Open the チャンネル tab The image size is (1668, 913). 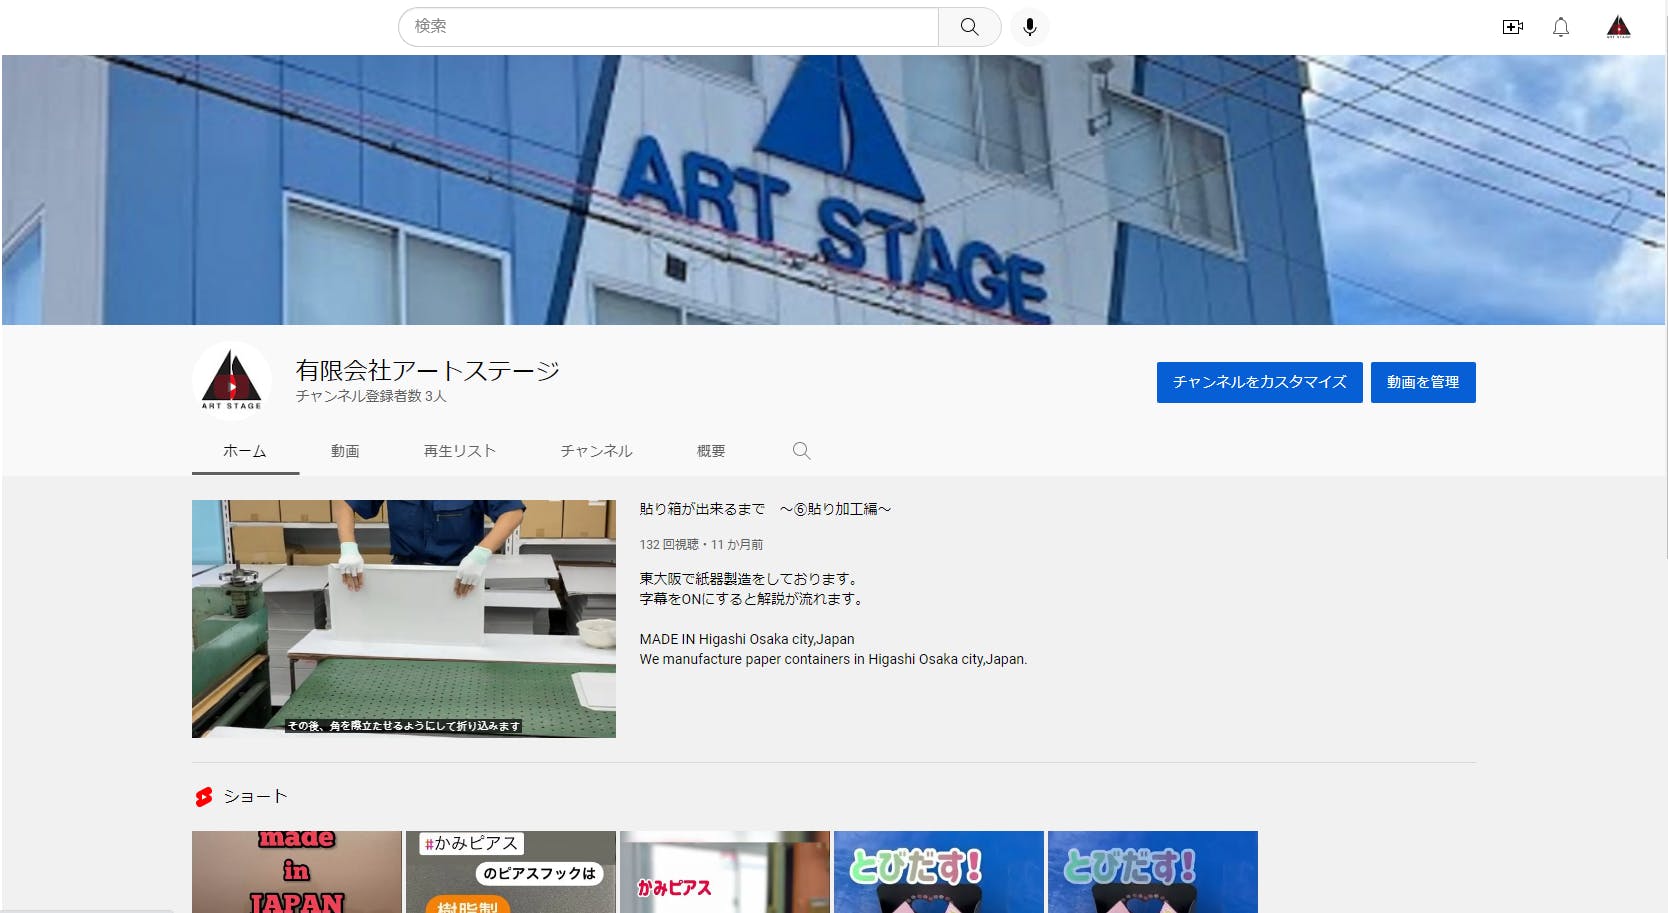tap(596, 451)
